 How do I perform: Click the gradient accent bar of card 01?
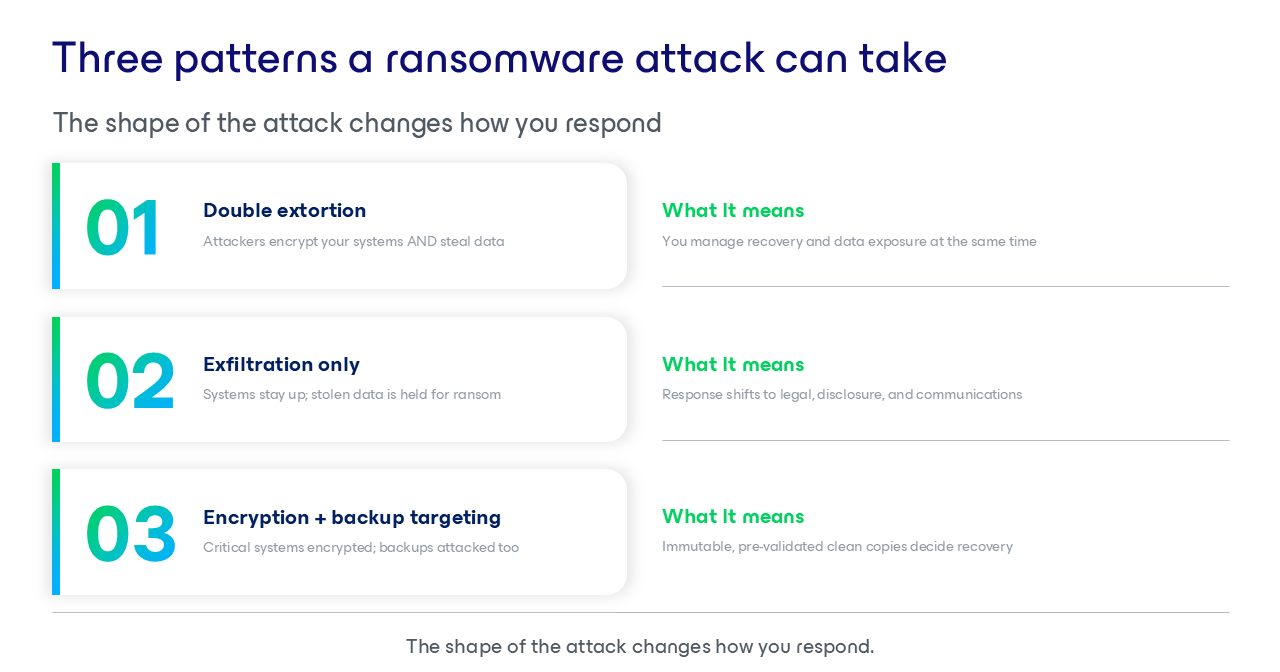point(56,226)
